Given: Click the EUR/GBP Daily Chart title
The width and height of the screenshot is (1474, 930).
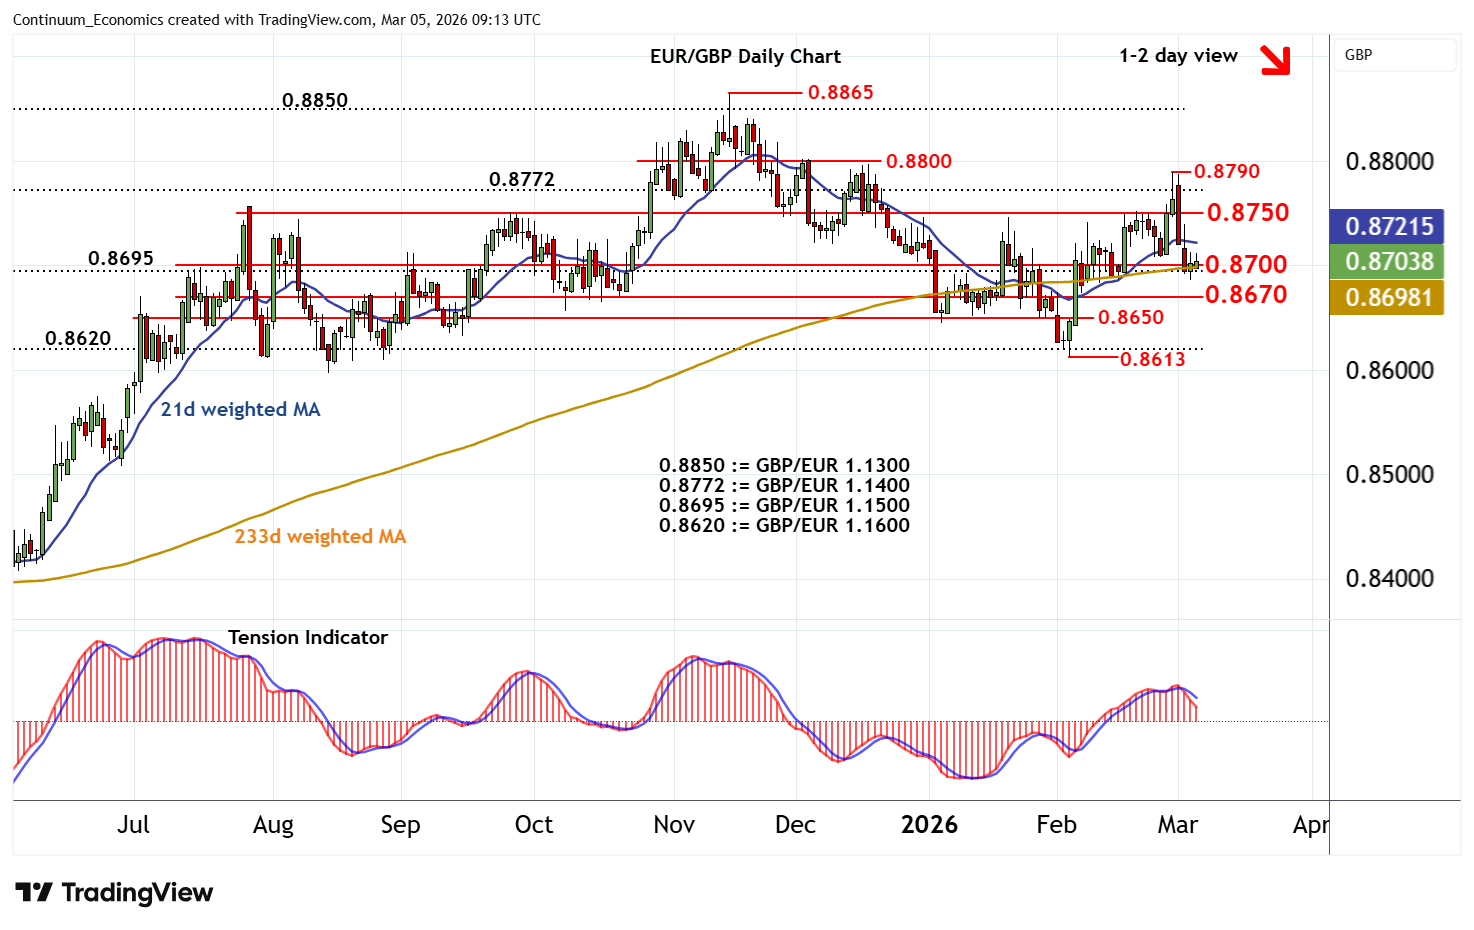Looking at the screenshot, I should tap(745, 56).
